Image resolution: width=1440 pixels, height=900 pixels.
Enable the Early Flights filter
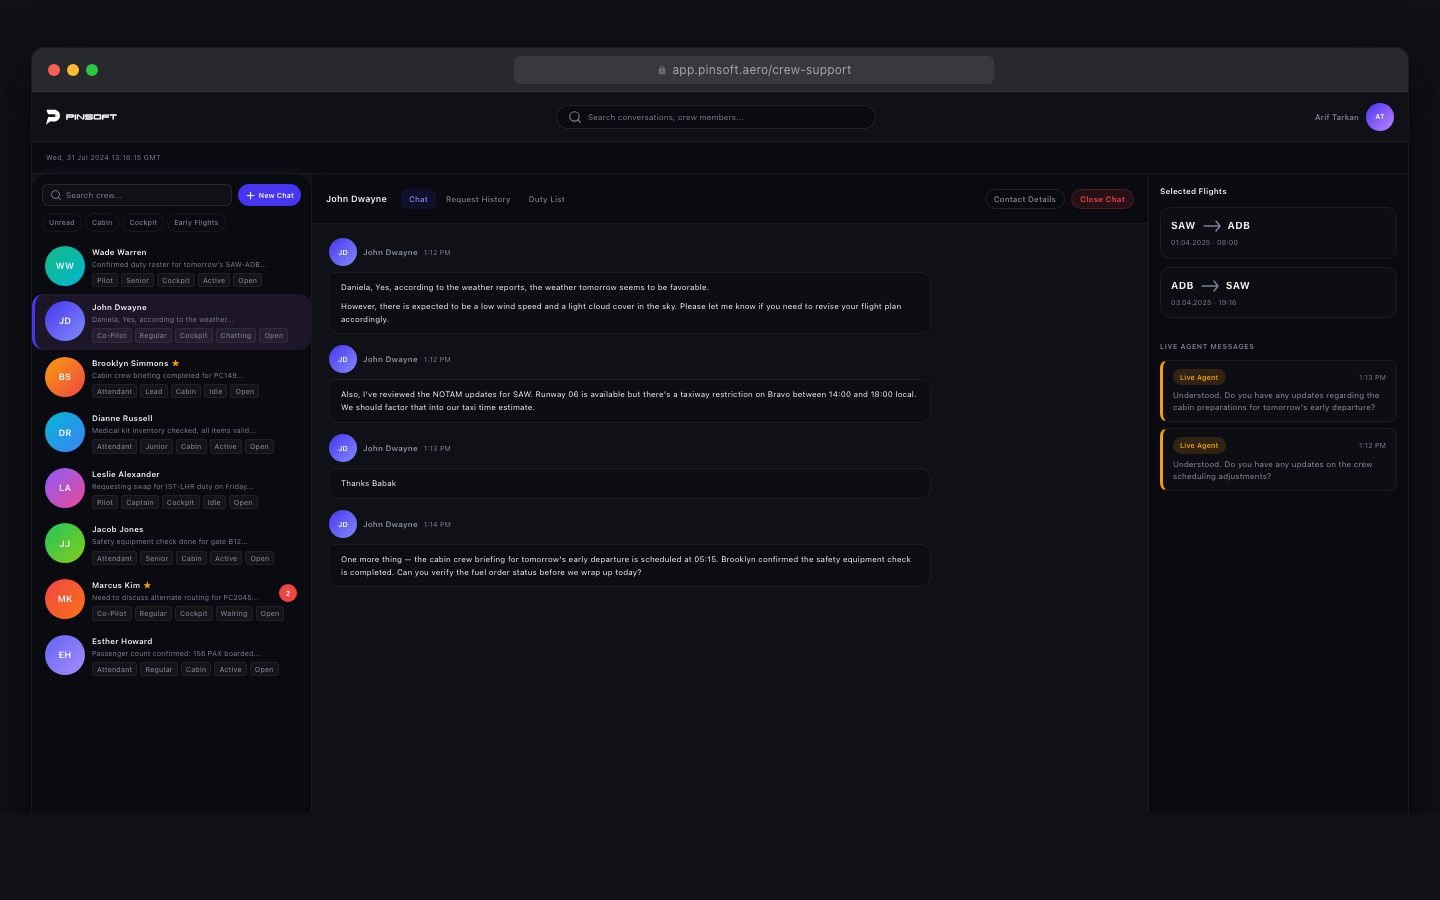(196, 223)
